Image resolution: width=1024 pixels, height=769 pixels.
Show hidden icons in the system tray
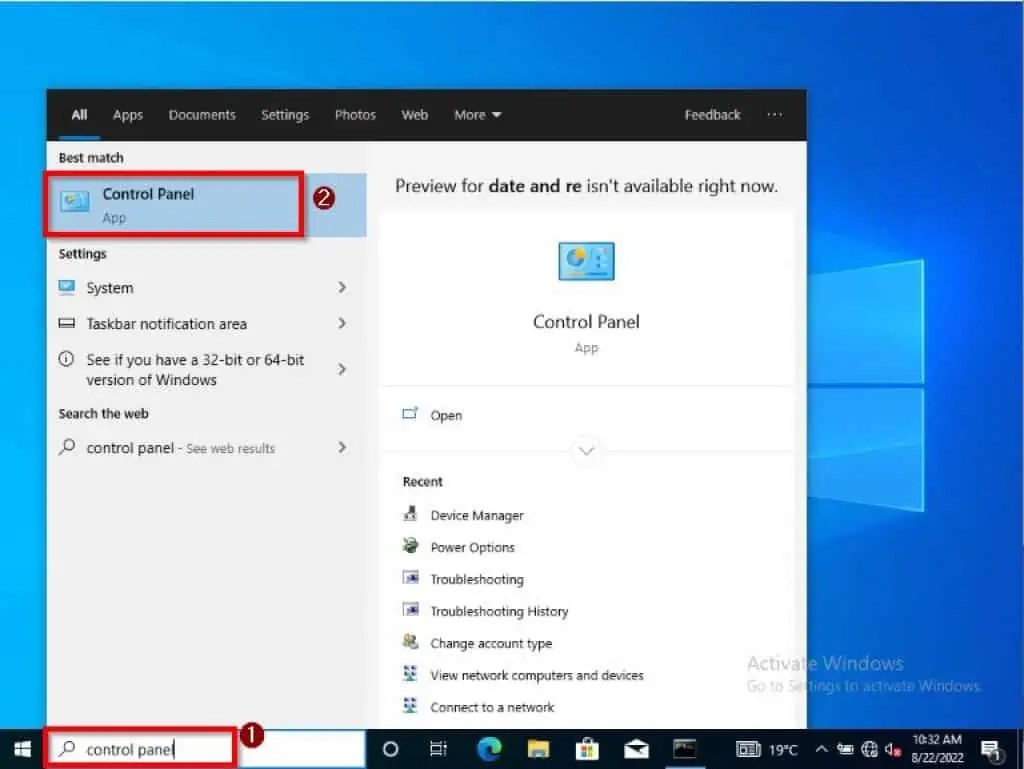tap(820, 748)
